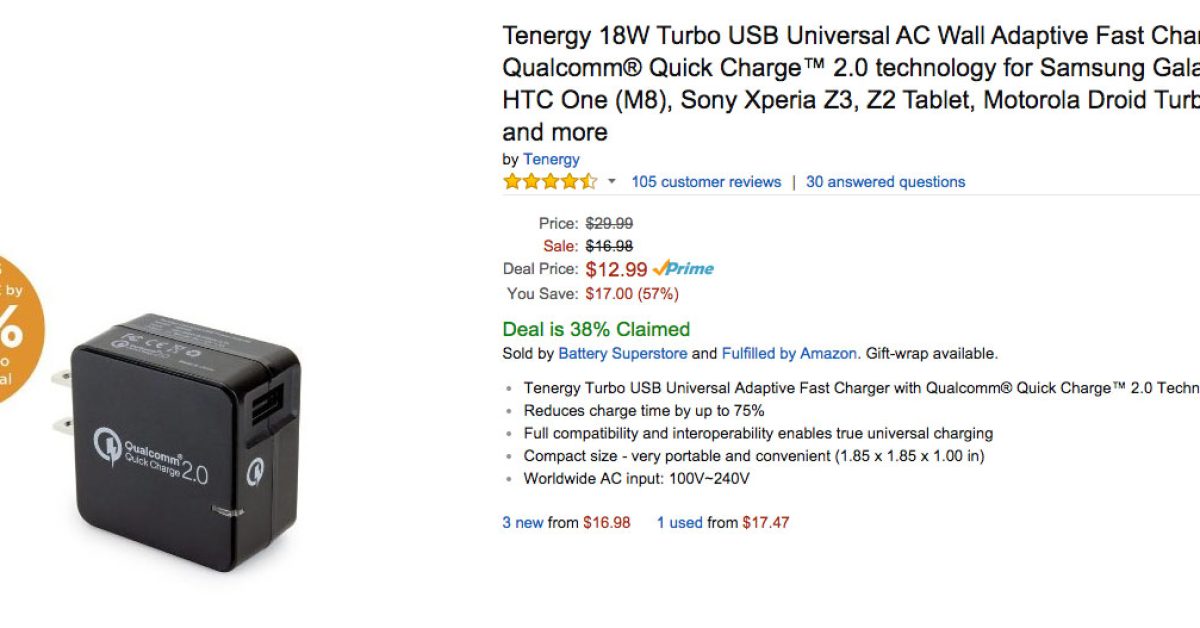Click the black charger product image
This screenshot has width=1200, height=628.
pyautogui.click(x=180, y=440)
